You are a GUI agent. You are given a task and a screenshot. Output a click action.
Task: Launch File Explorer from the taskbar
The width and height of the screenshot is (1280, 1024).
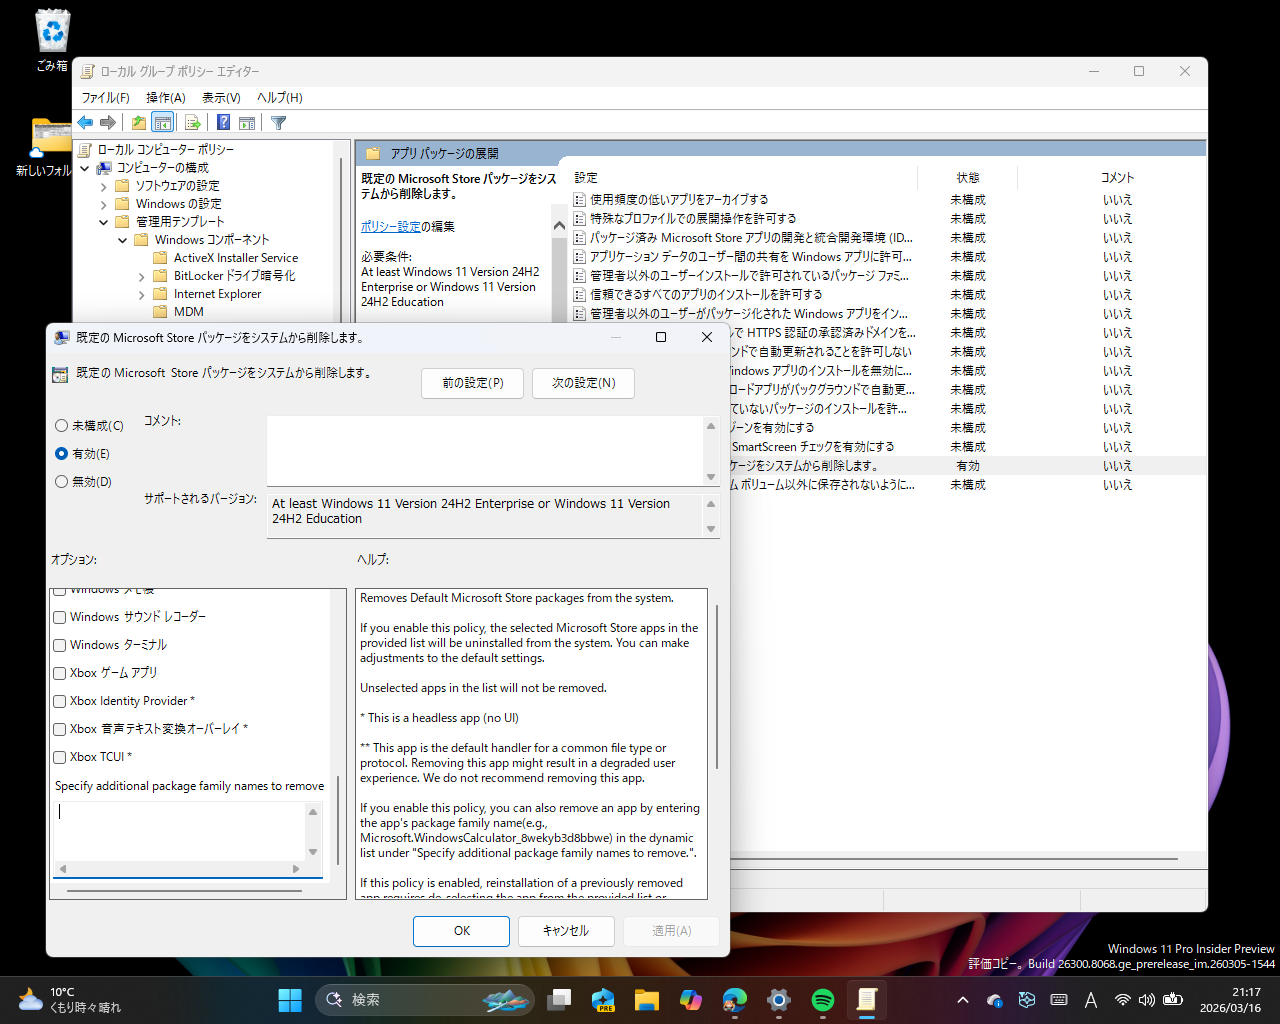pos(647,1000)
